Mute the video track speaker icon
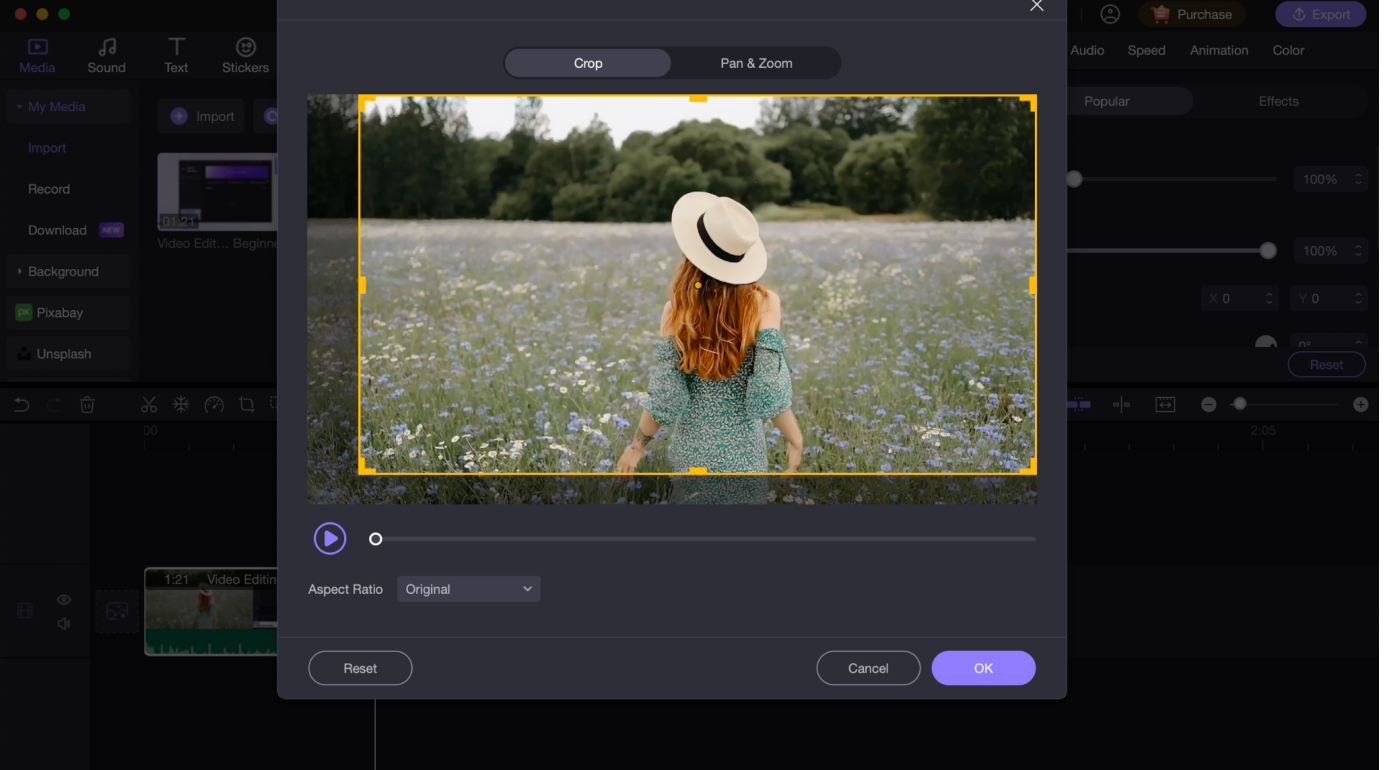The height and width of the screenshot is (770, 1384). click(64, 624)
